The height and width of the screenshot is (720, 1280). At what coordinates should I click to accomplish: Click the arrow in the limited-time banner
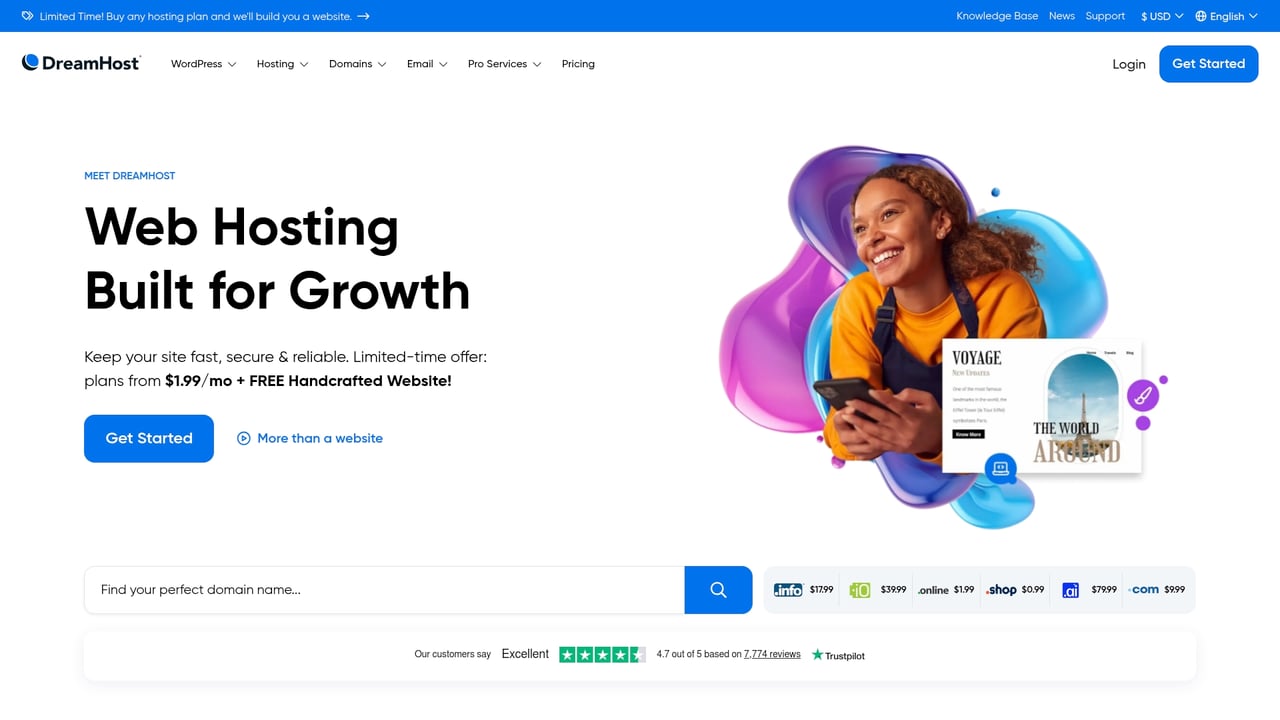click(x=362, y=16)
